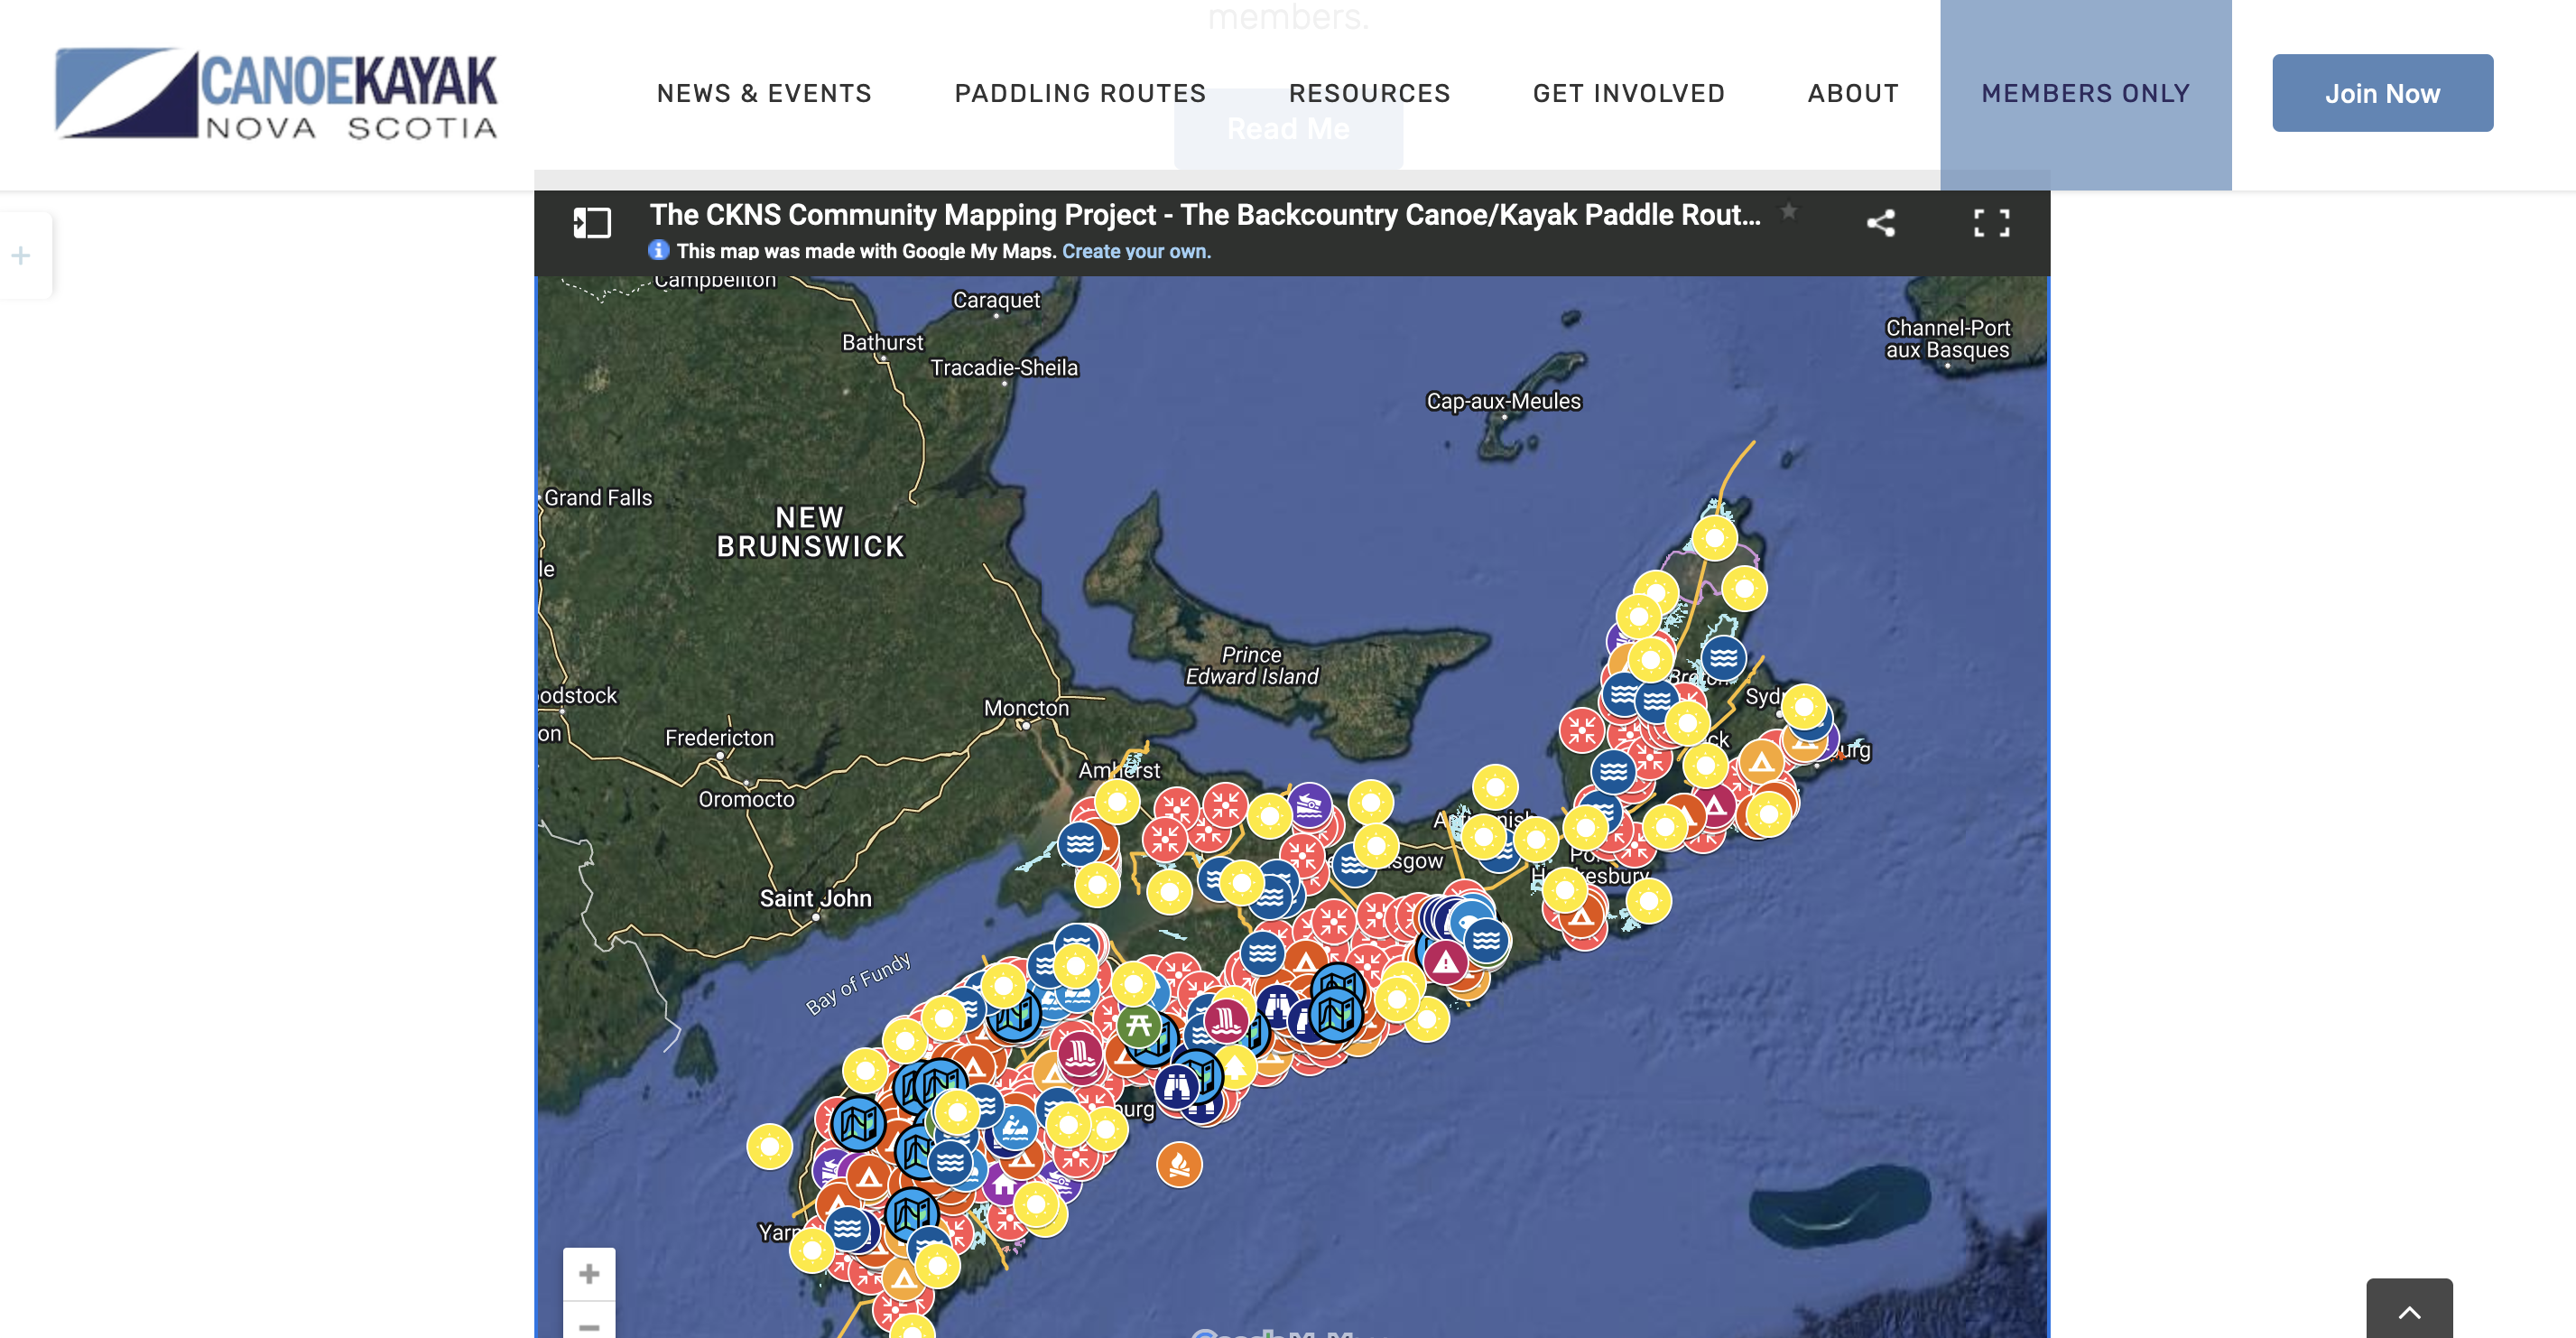Click the map title in the header bar
Screen dimensions: 2576x1338
point(1205,214)
